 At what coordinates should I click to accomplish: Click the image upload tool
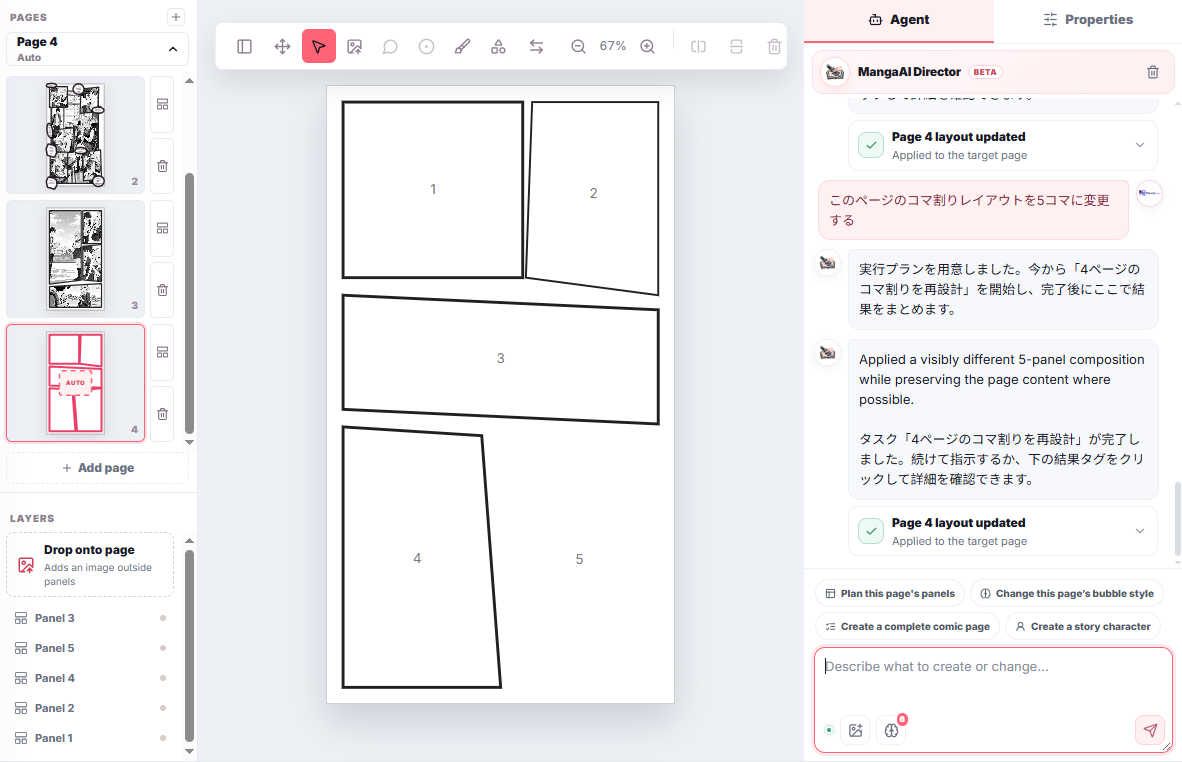354,47
